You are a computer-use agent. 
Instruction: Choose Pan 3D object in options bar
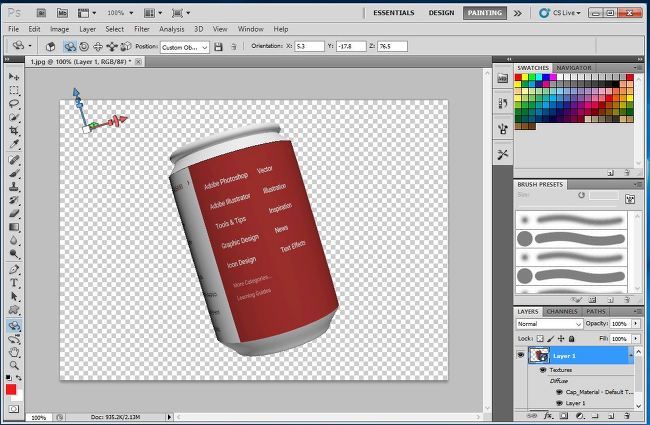coord(98,46)
